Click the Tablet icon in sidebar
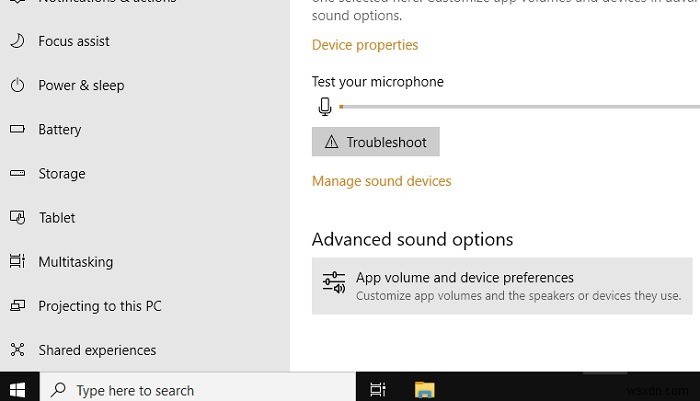Viewport: 700px width, 401px height. 17,217
